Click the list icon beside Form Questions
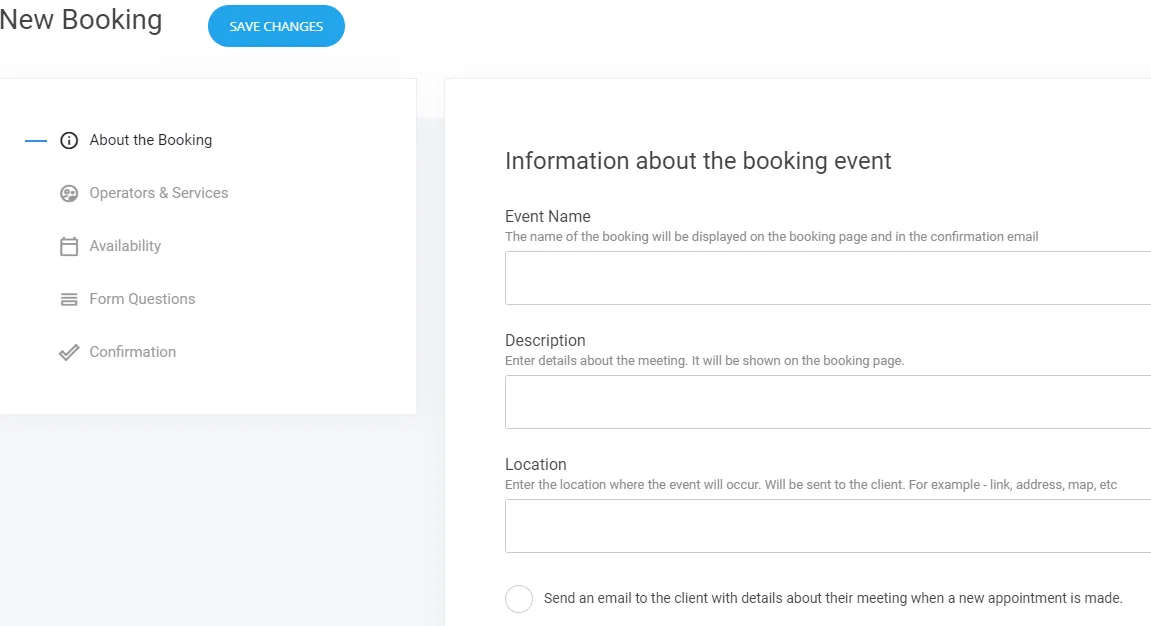This screenshot has height=626, width=1151. [x=68, y=299]
